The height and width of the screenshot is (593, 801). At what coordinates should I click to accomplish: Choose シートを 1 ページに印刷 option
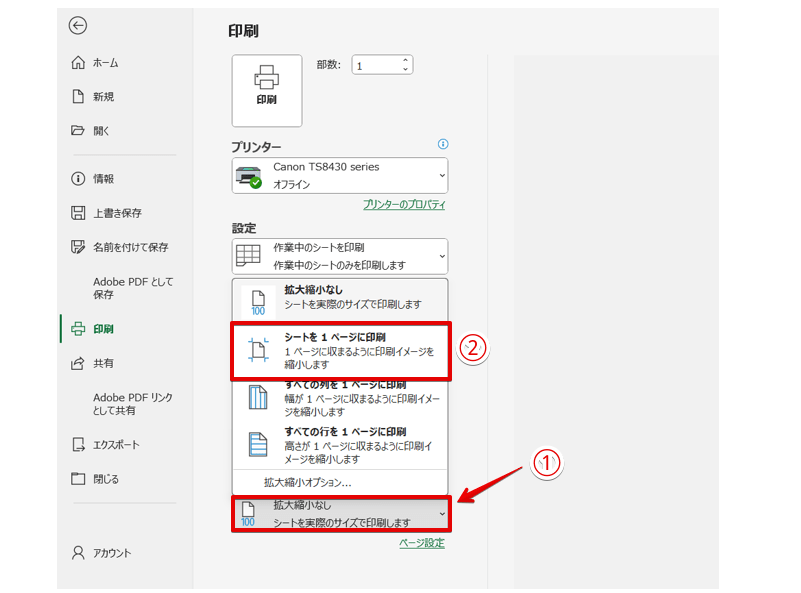pos(340,351)
